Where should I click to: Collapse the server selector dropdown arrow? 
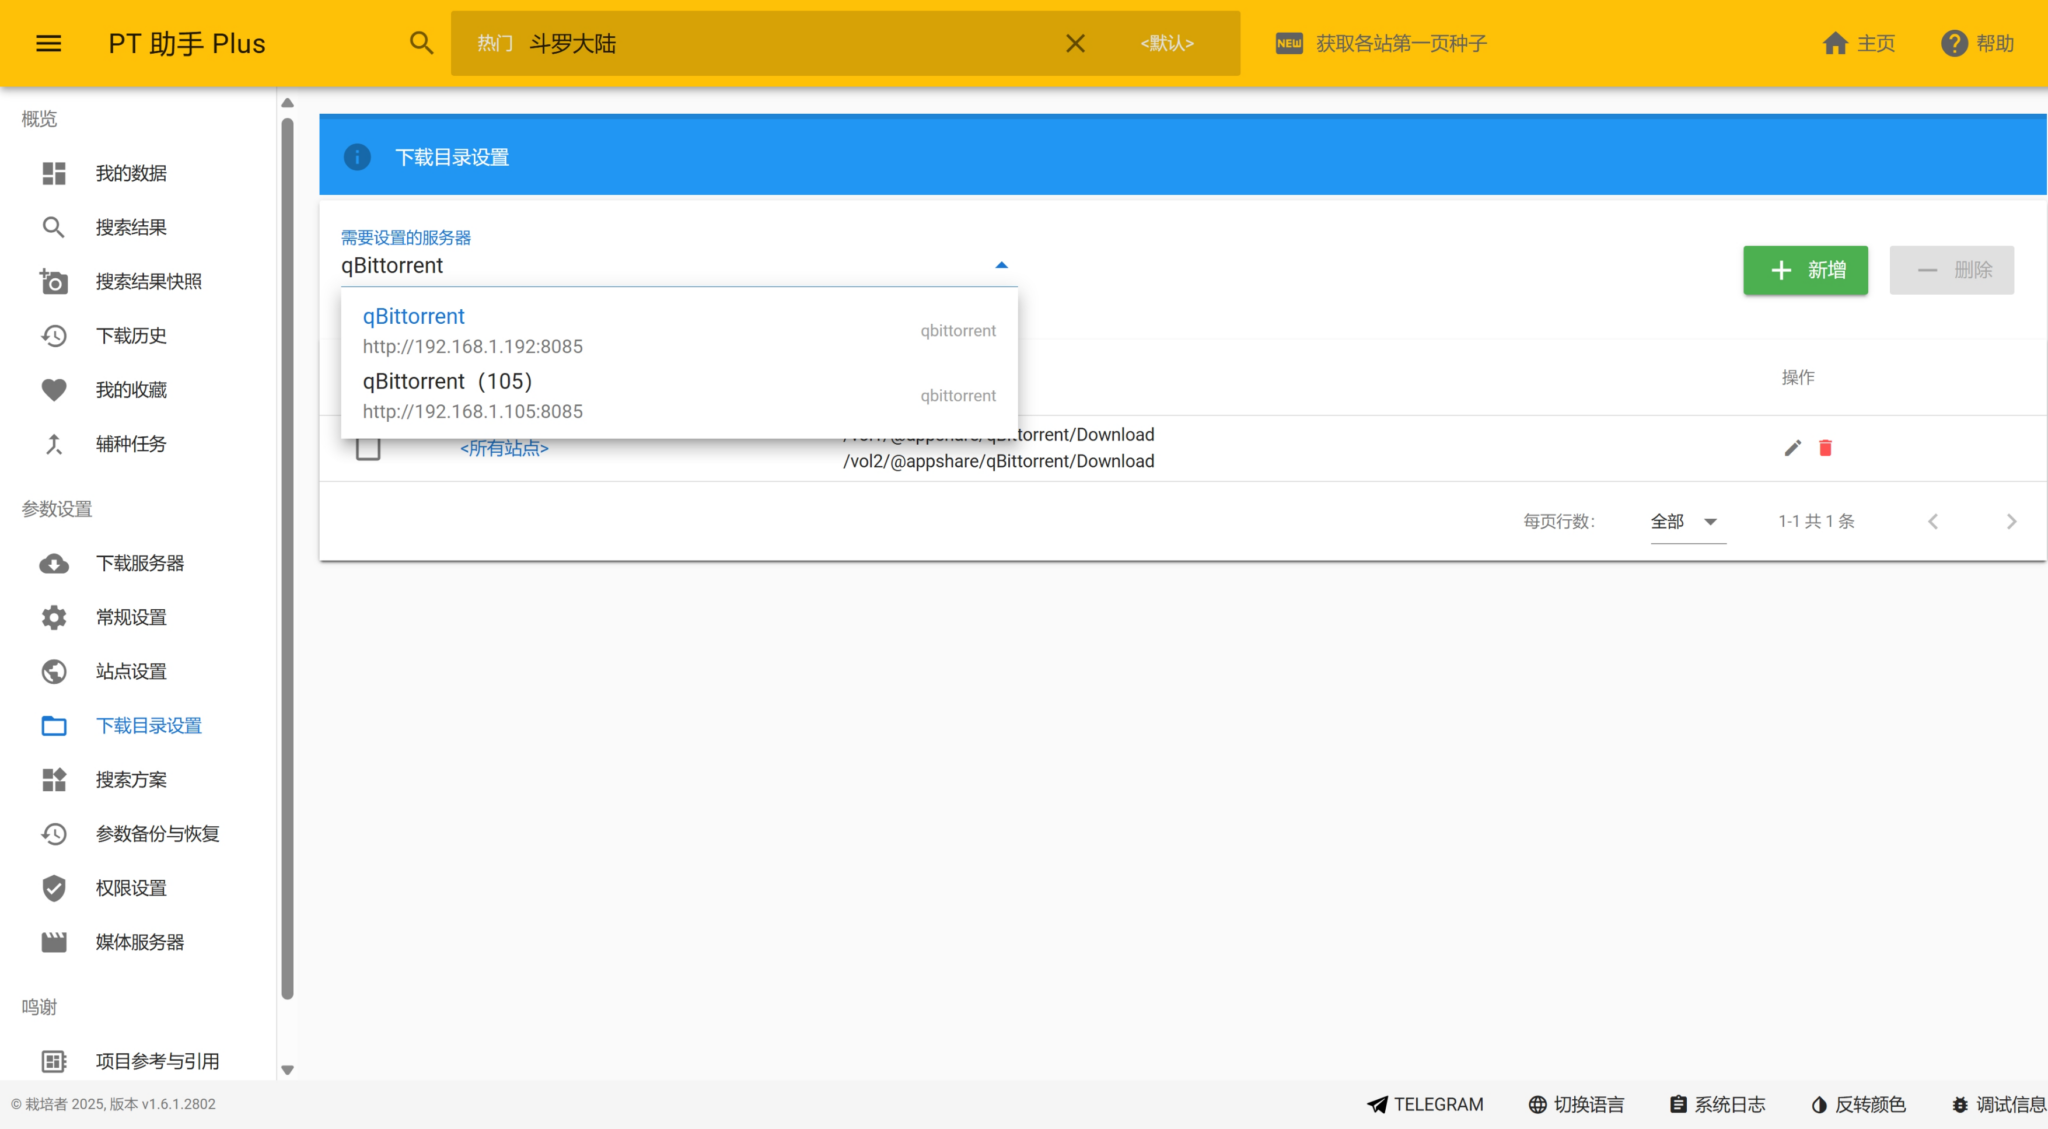pyautogui.click(x=1001, y=265)
